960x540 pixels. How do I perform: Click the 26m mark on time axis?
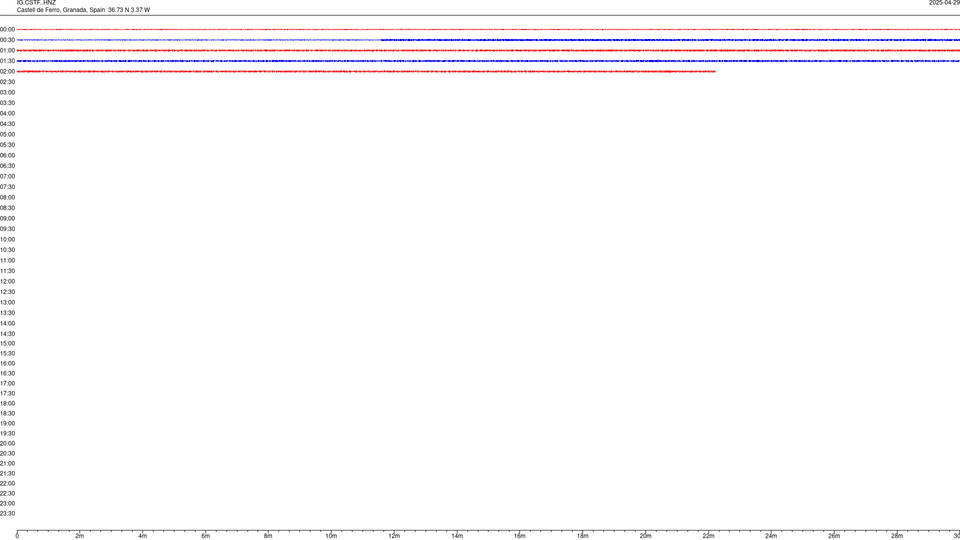[834, 536]
